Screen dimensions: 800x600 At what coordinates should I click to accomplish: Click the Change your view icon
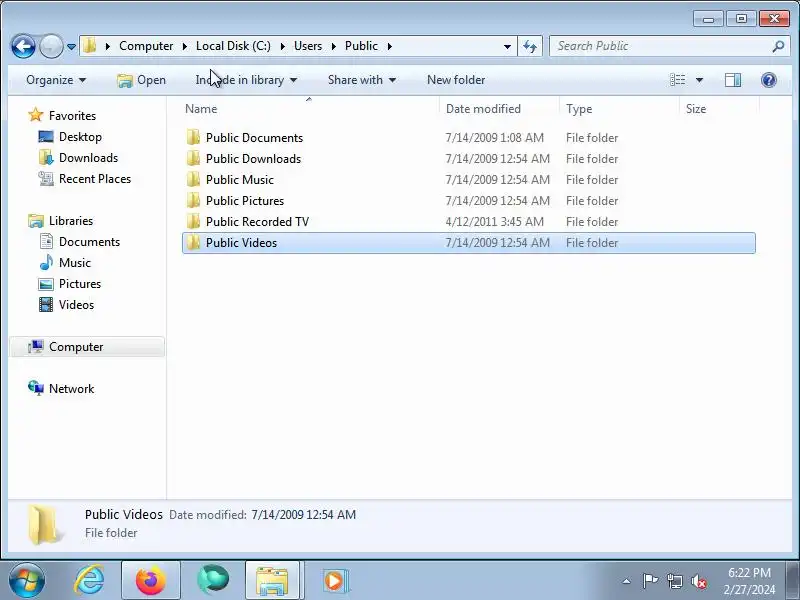(678, 80)
